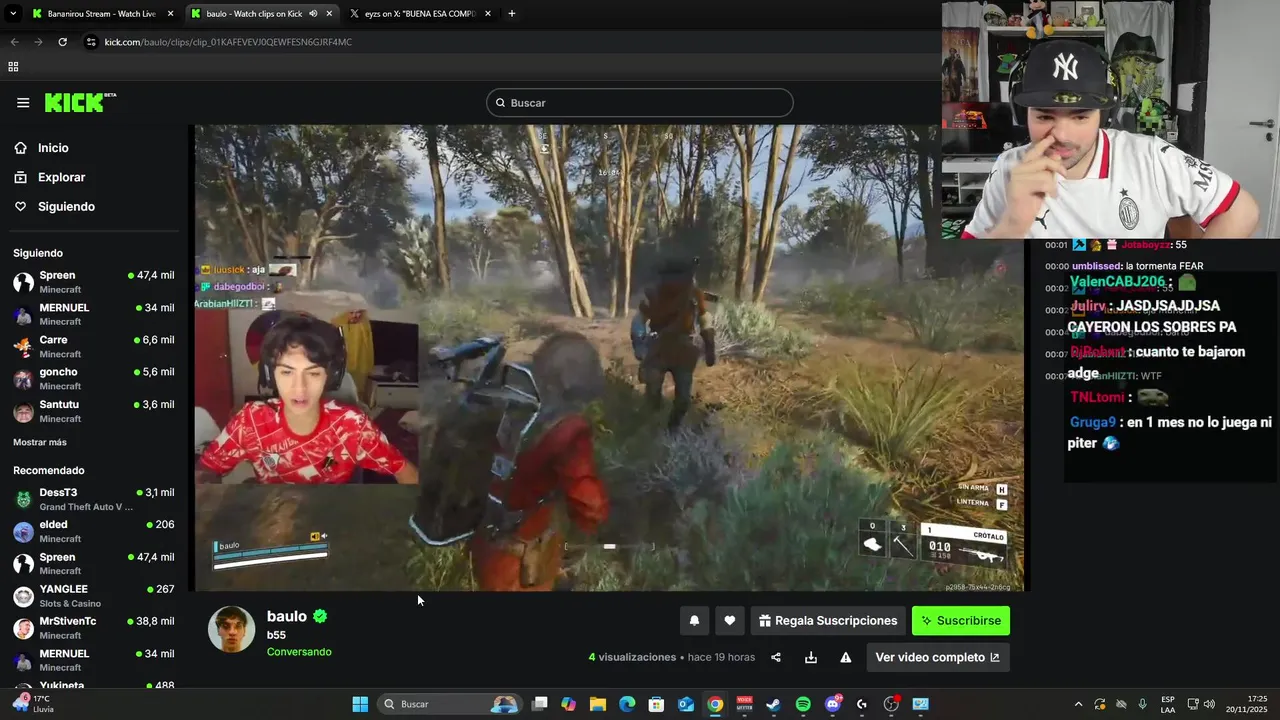Toggle the notification bell for baulo
Screen dimensions: 1280x720
(x=694, y=621)
